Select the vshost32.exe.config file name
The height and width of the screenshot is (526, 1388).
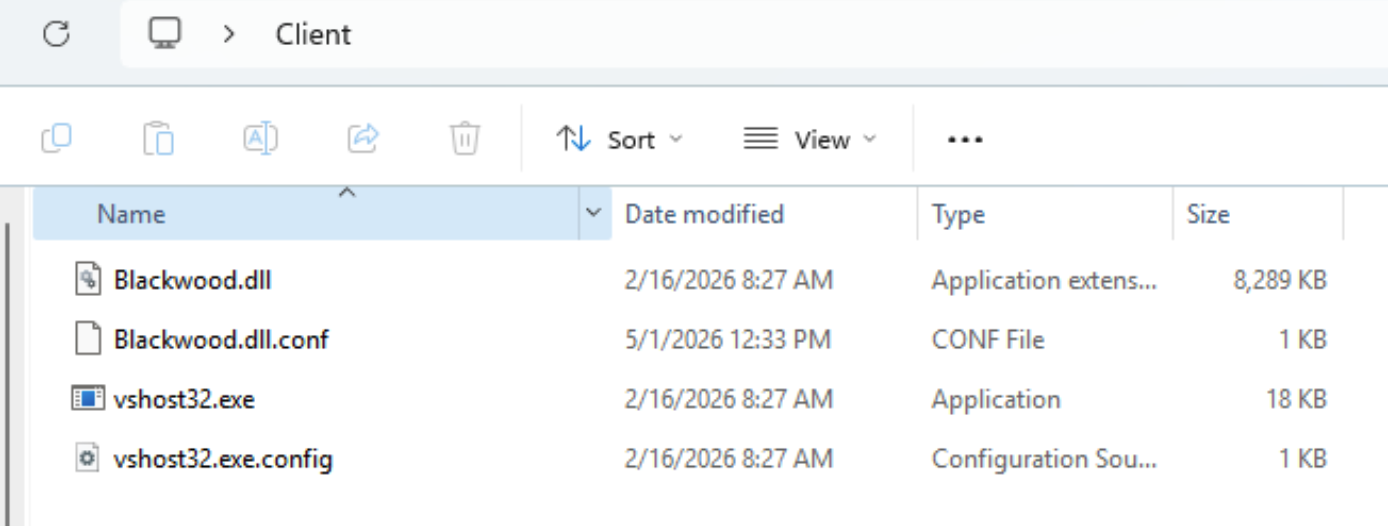pos(223,460)
